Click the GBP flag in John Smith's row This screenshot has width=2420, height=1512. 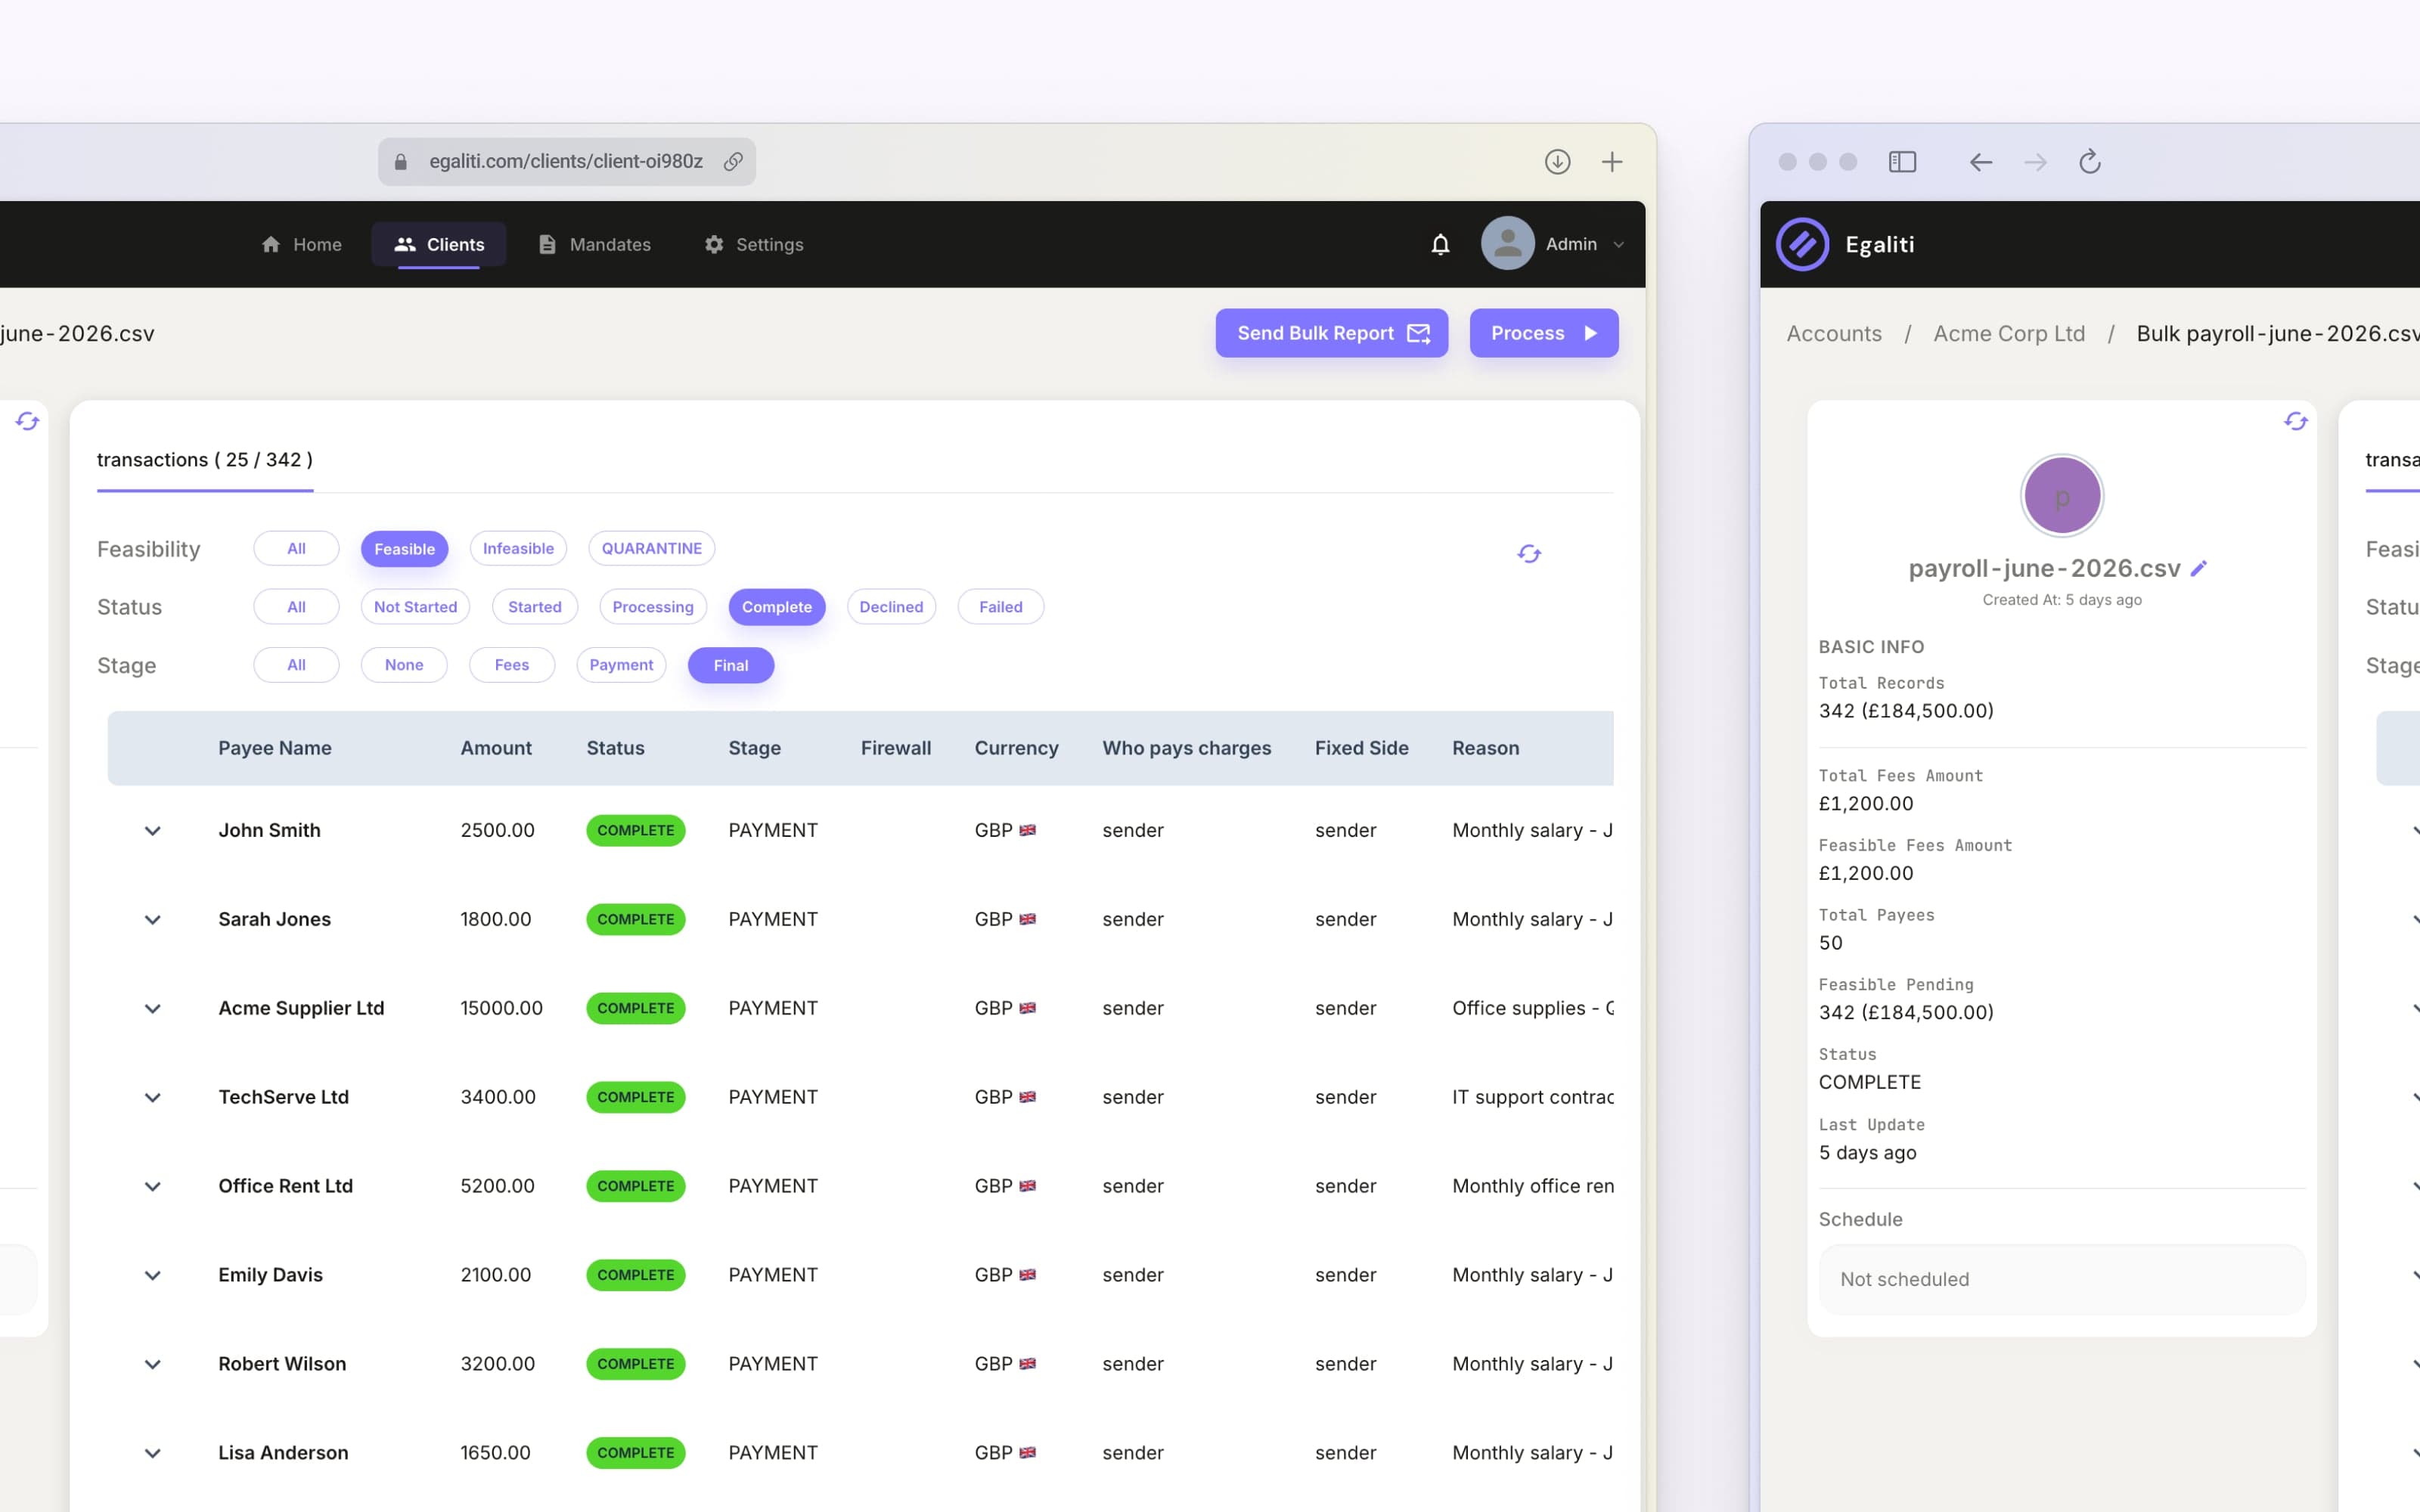tap(1027, 831)
